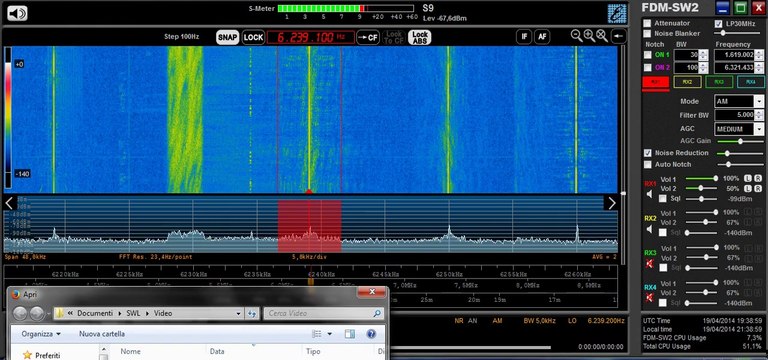Click the search magnifier in Cerca Video
768x360 pixels.
(x=377, y=313)
